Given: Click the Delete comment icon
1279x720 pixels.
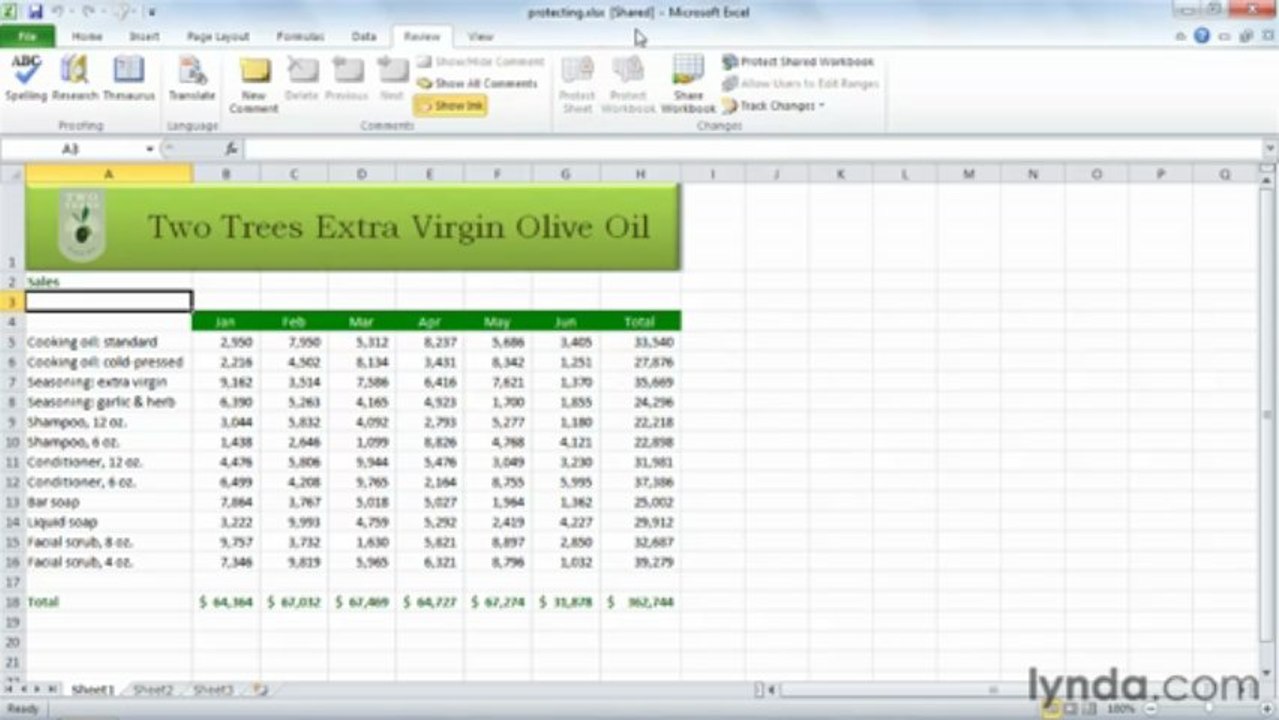Looking at the screenshot, I should point(301,78).
